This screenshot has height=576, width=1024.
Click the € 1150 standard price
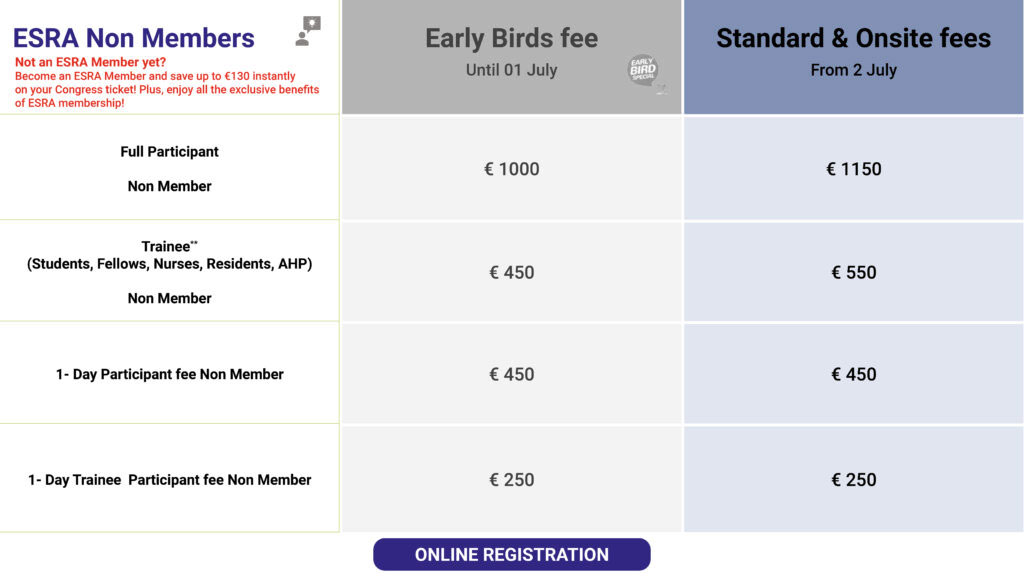[x=853, y=169]
